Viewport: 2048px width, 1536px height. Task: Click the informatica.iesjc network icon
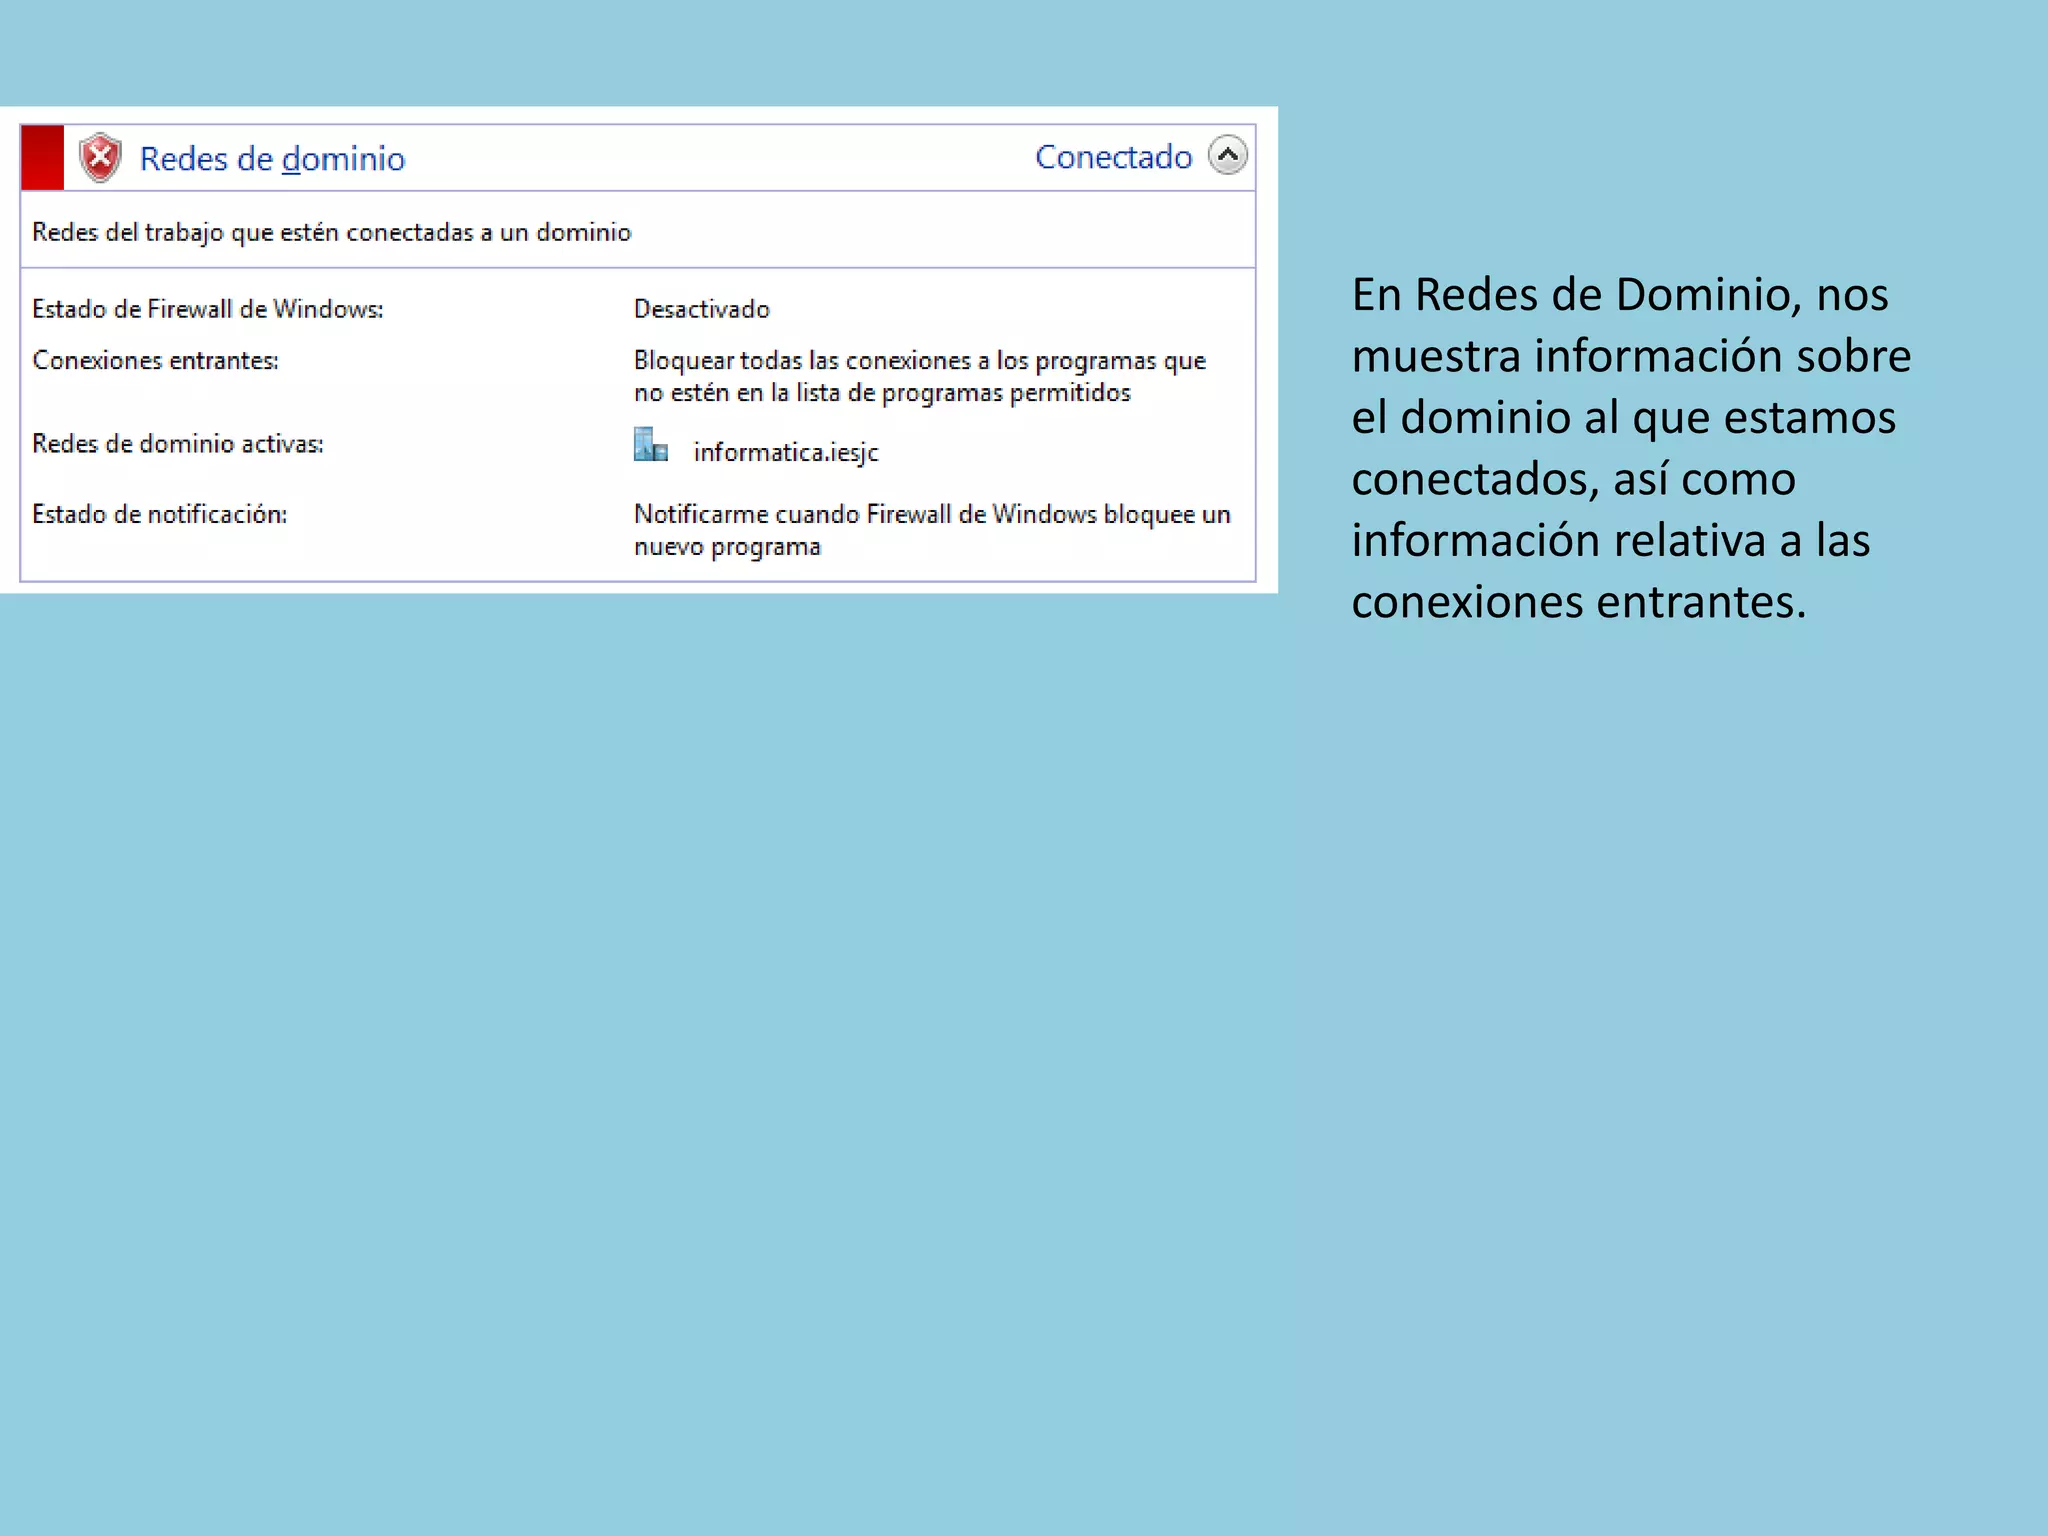pyautogui.click(x=651, y=445)
